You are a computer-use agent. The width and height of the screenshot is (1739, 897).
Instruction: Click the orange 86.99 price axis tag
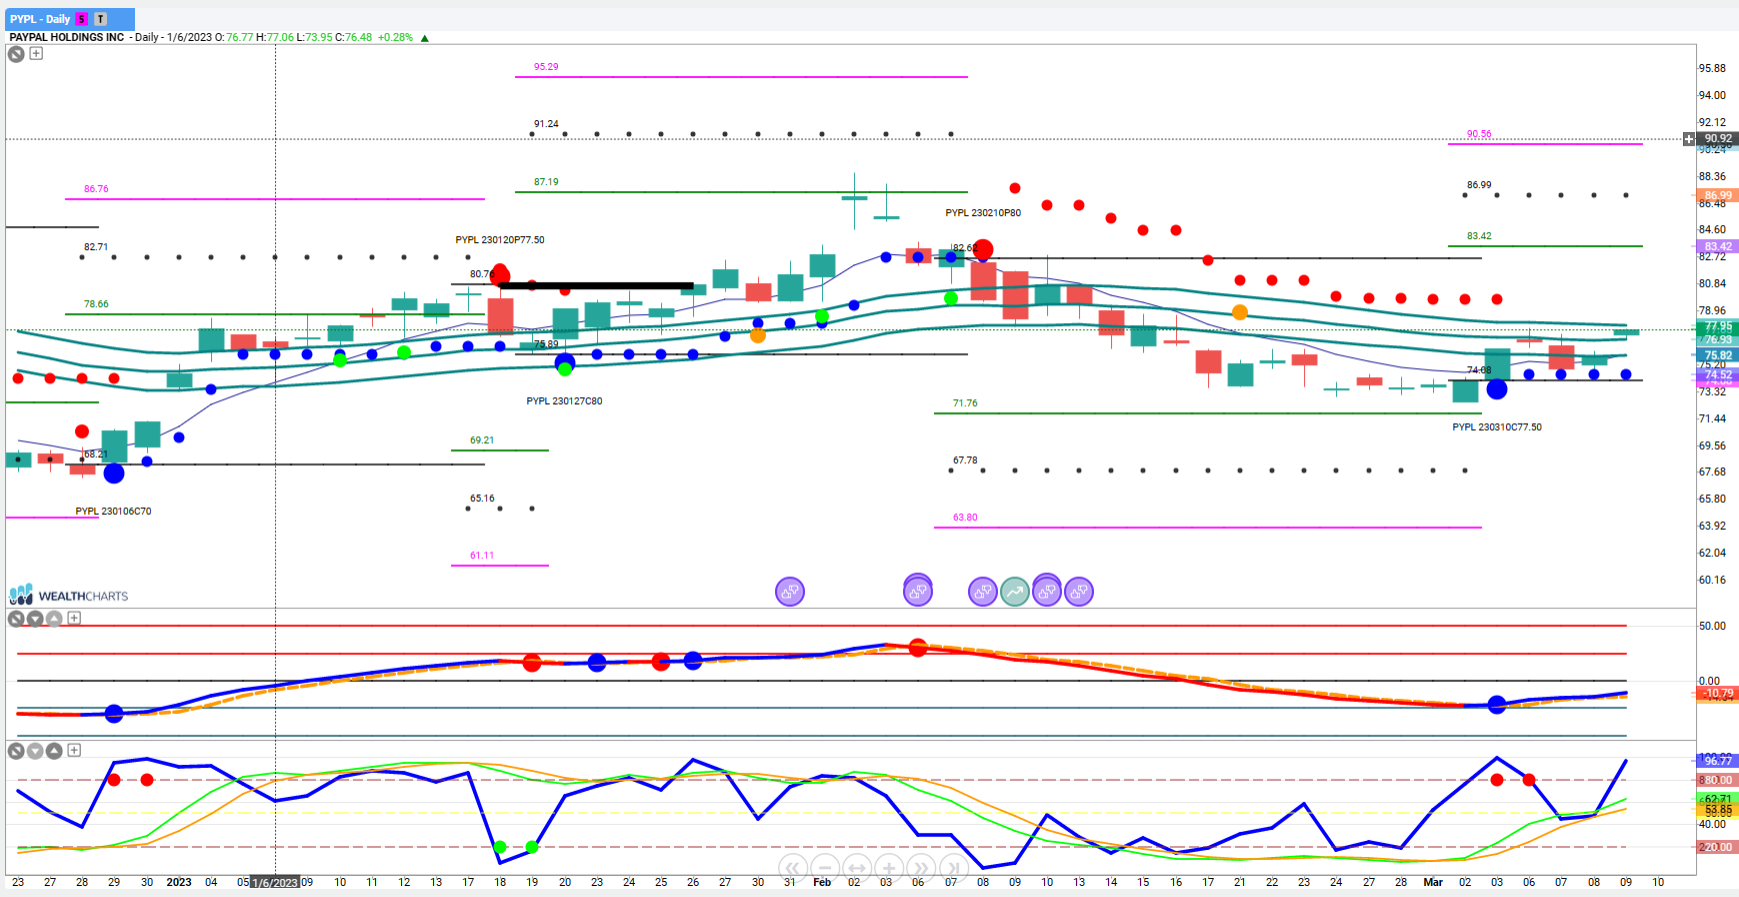[1718, 195]
